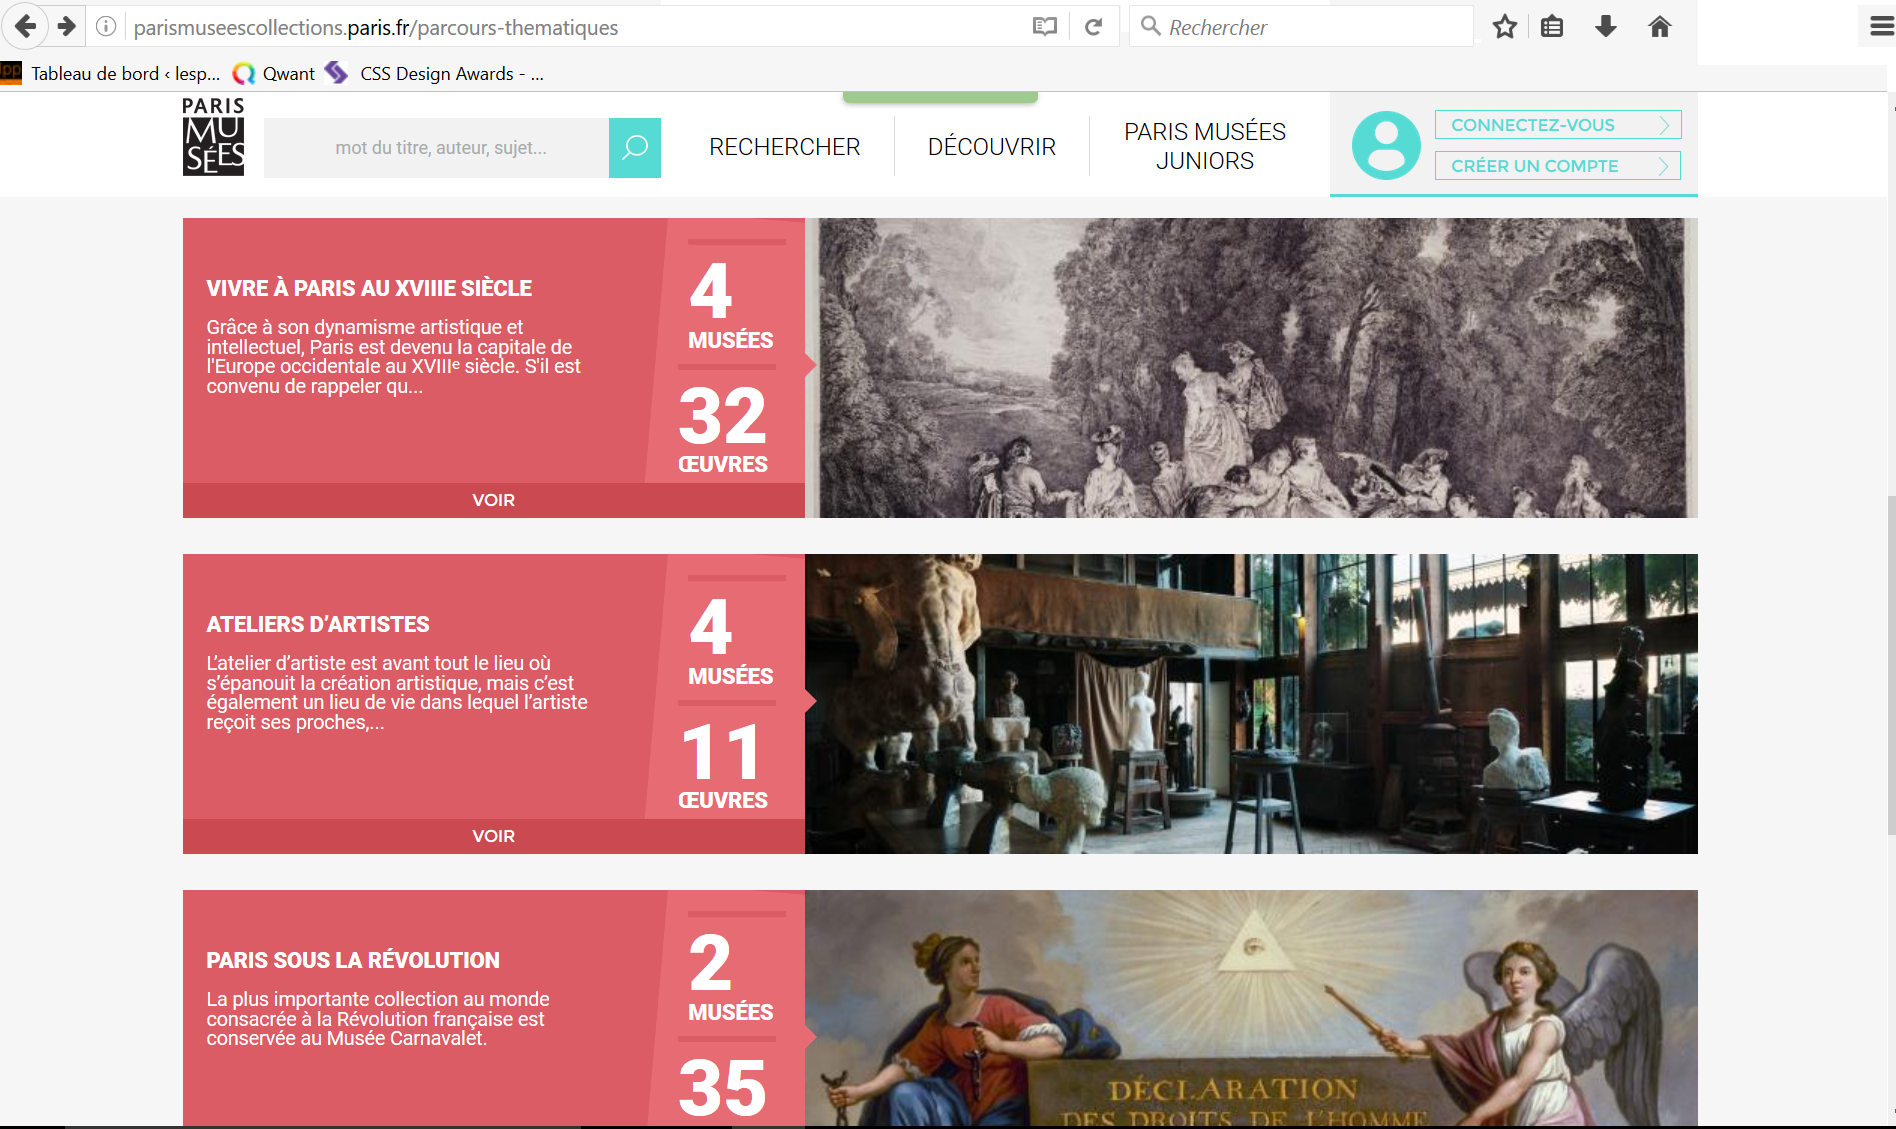Open the 'ATELIERS D'ARTISTES' title
This screenshot has height=1129, width=1896.
point(318,624)
